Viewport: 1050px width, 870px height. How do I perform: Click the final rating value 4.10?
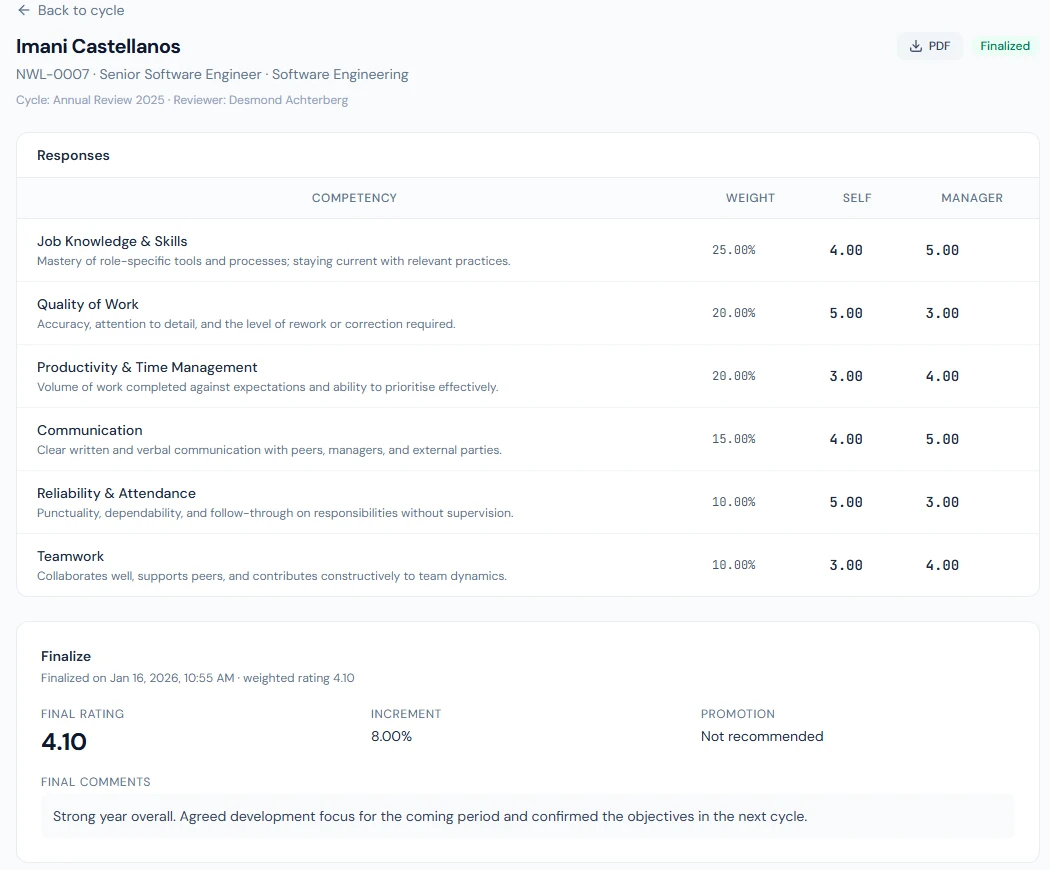click(64, 741)
